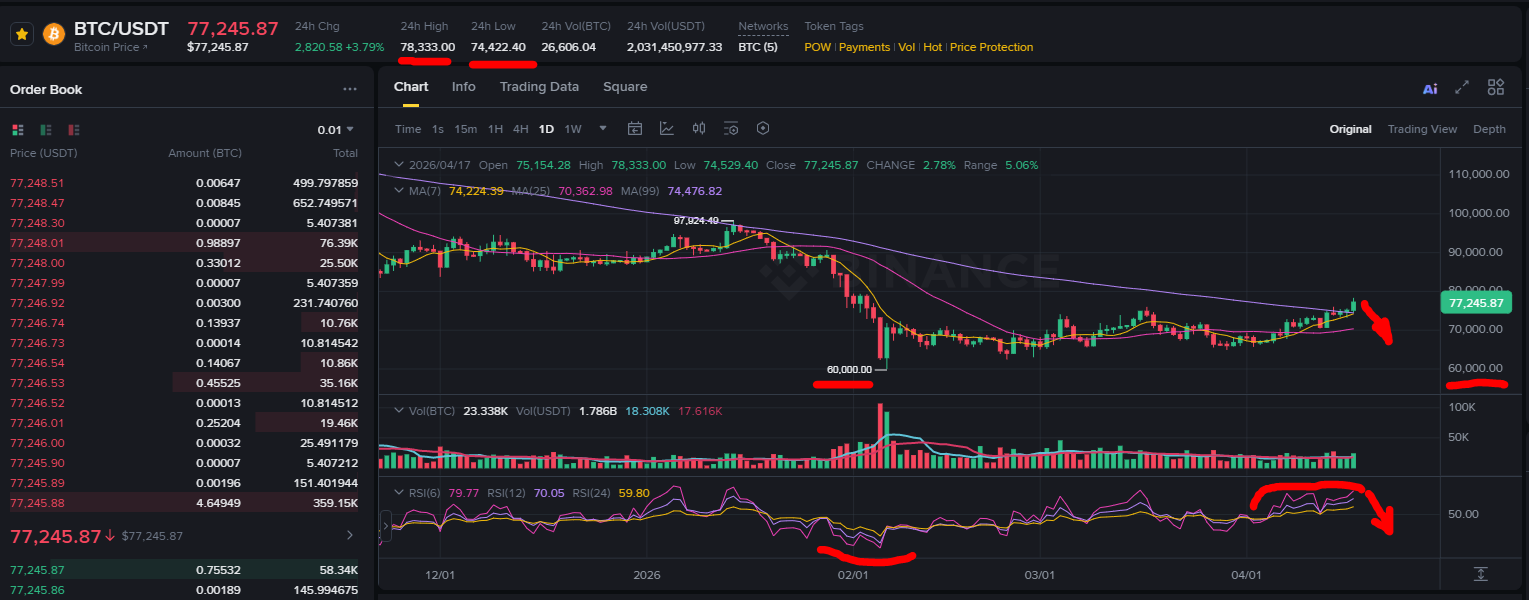Select the 1W time interval

573,129
